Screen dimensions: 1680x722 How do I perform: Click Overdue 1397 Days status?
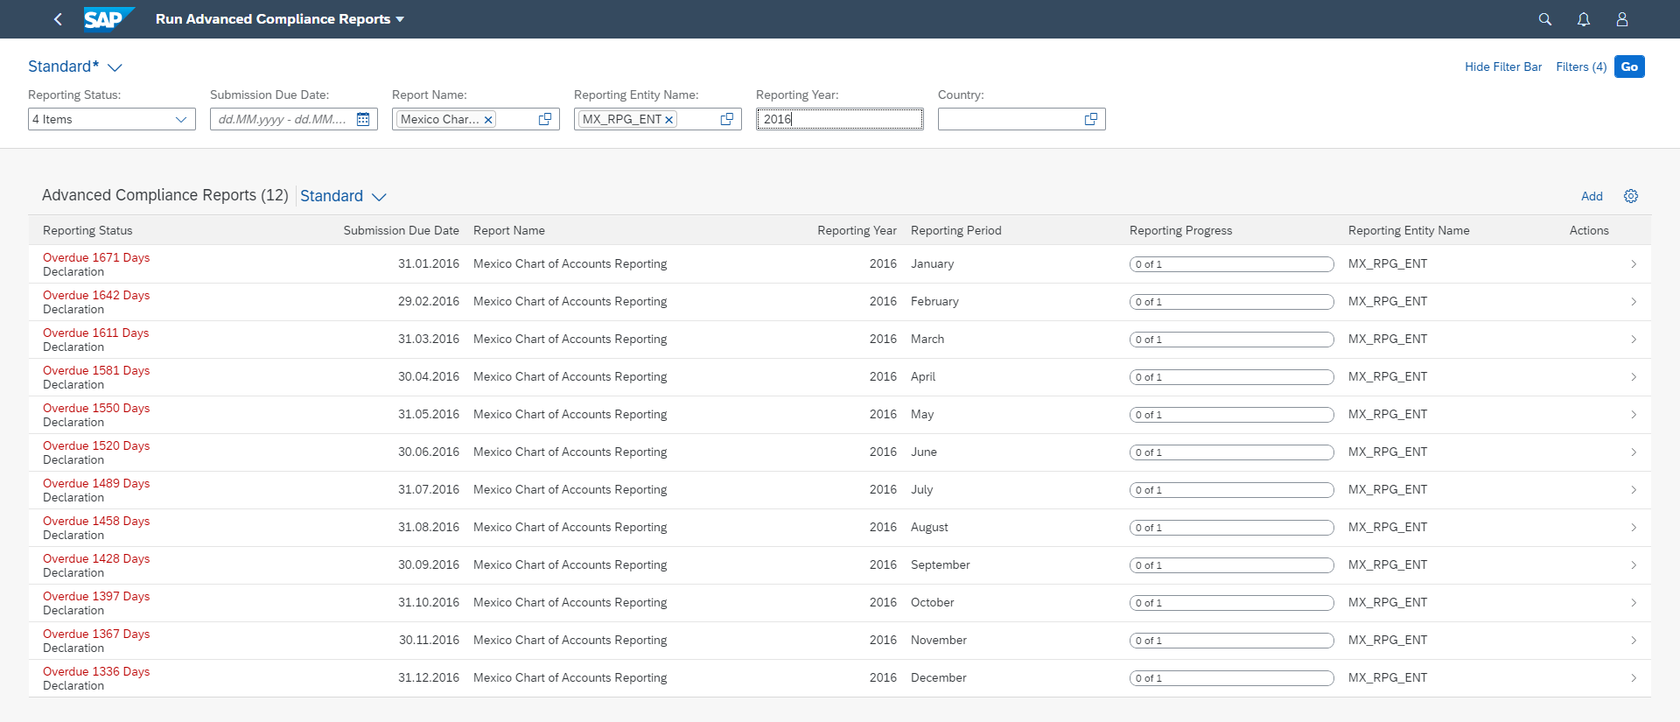96,596
